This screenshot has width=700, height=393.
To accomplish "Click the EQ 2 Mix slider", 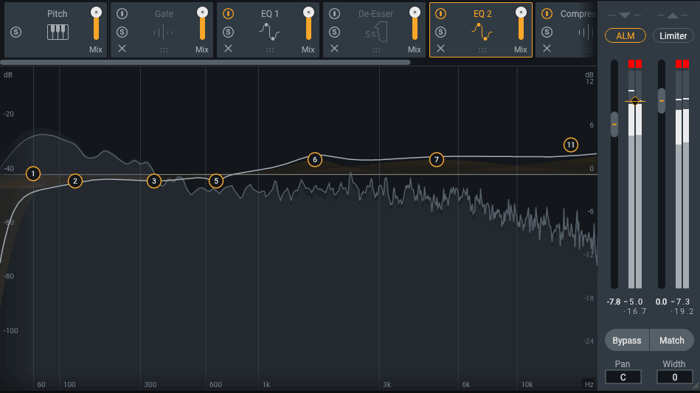I will [x=521, y=24].
